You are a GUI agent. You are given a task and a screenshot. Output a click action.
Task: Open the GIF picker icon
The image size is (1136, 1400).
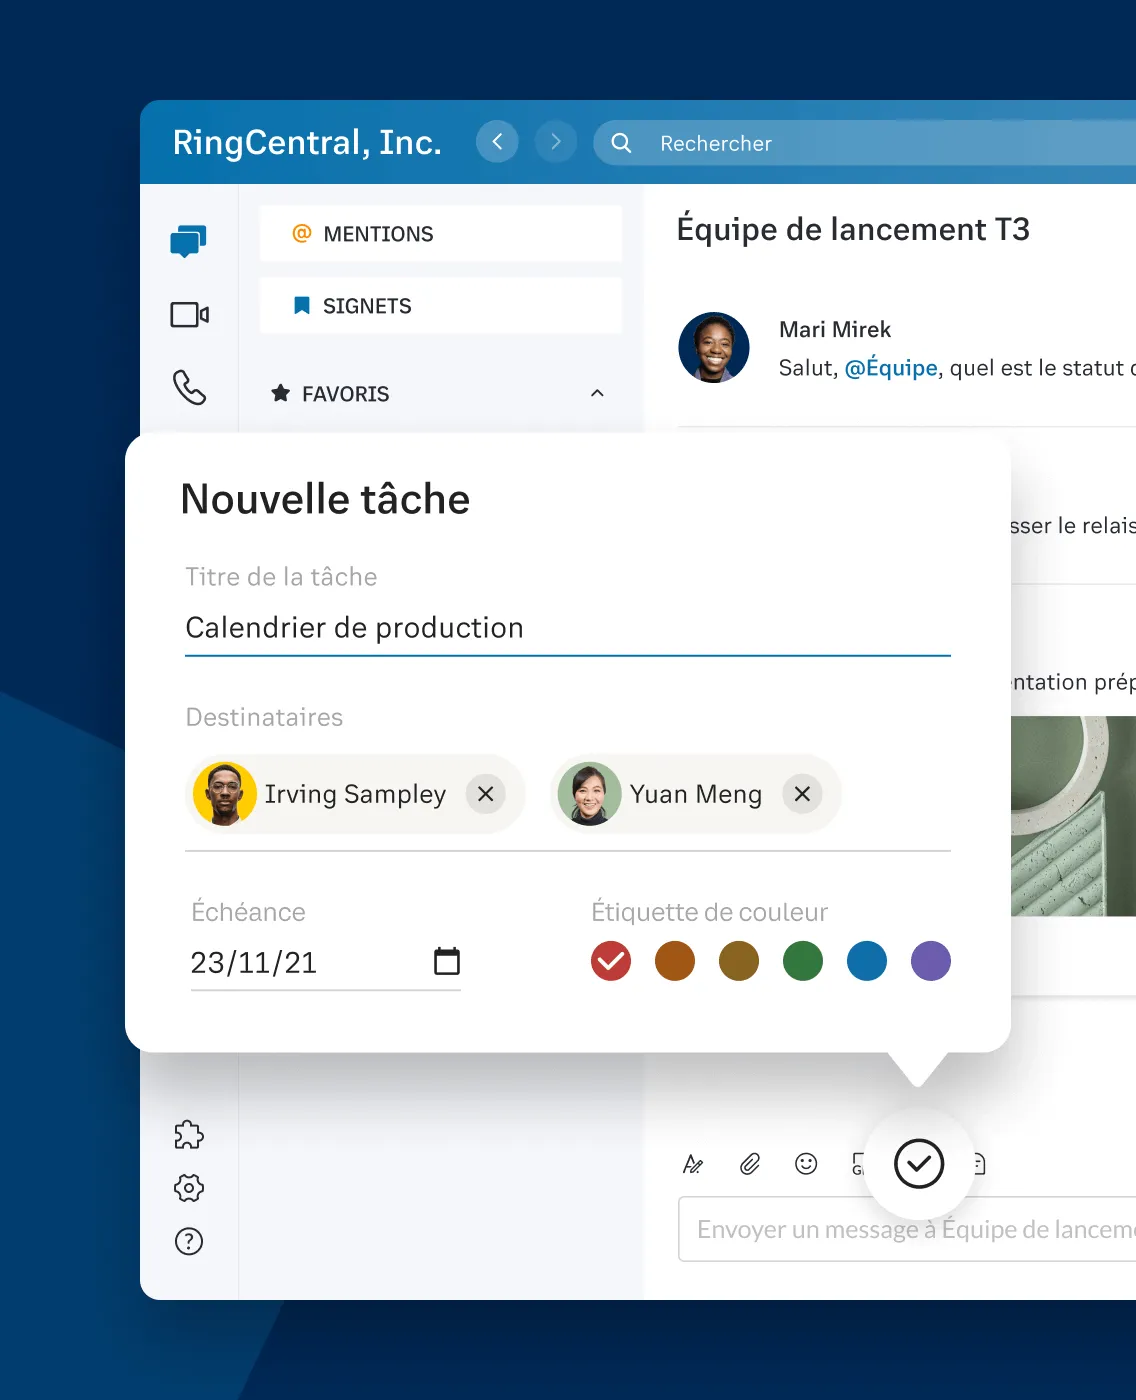(x=860, y=1164)
